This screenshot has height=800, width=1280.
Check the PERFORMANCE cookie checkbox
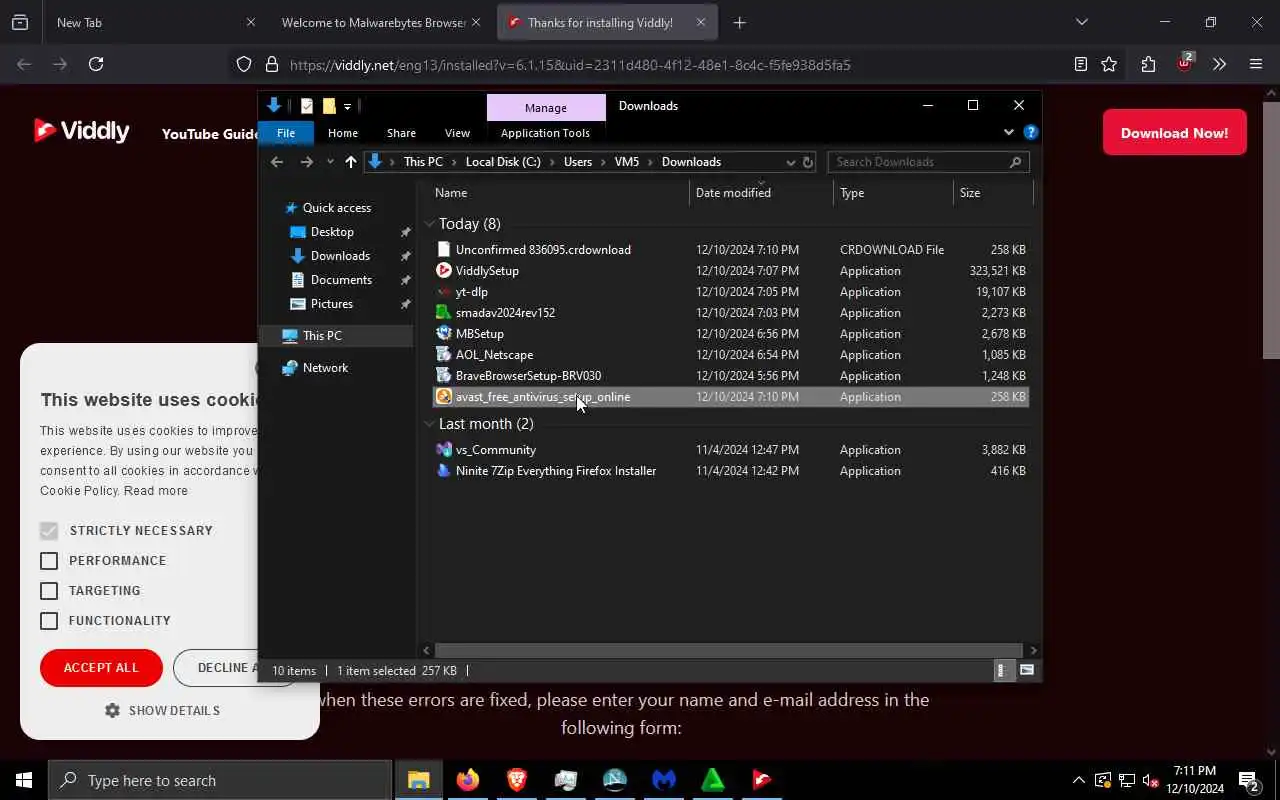(x=49, y=561)
